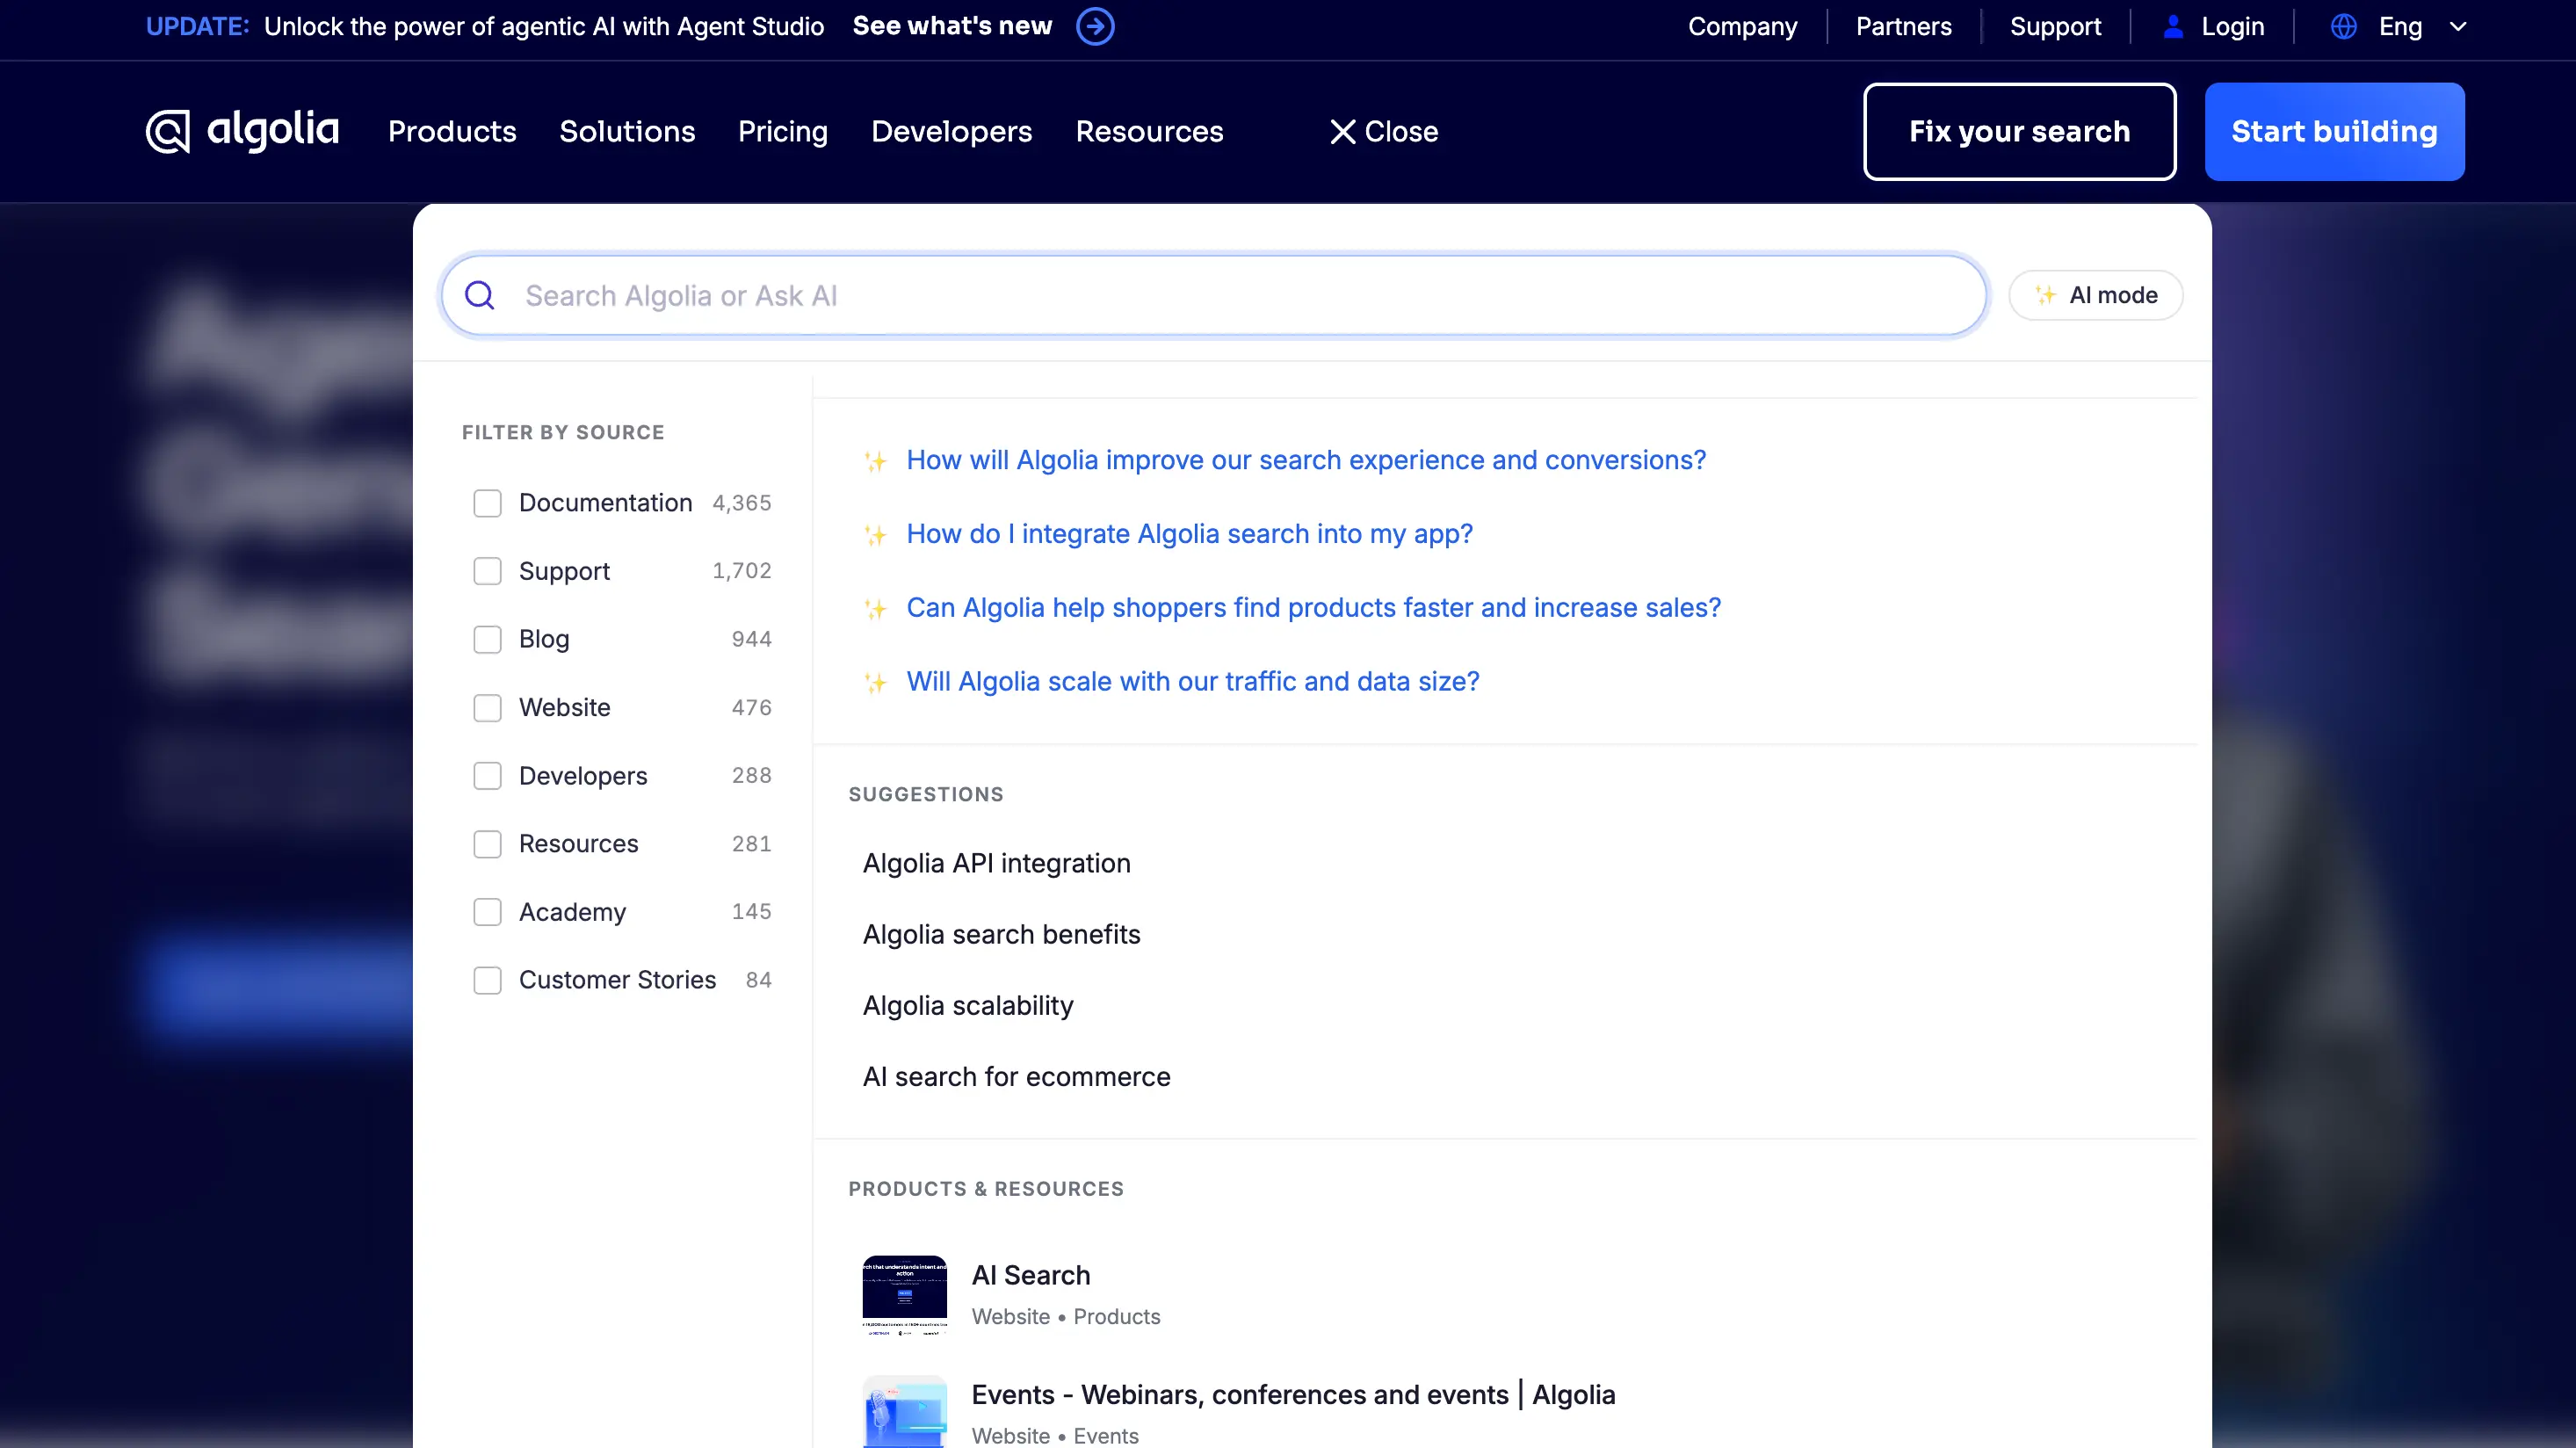
Task: Open the Support link in top bar
Action: pyautogui.click(x=2055, y=27)
